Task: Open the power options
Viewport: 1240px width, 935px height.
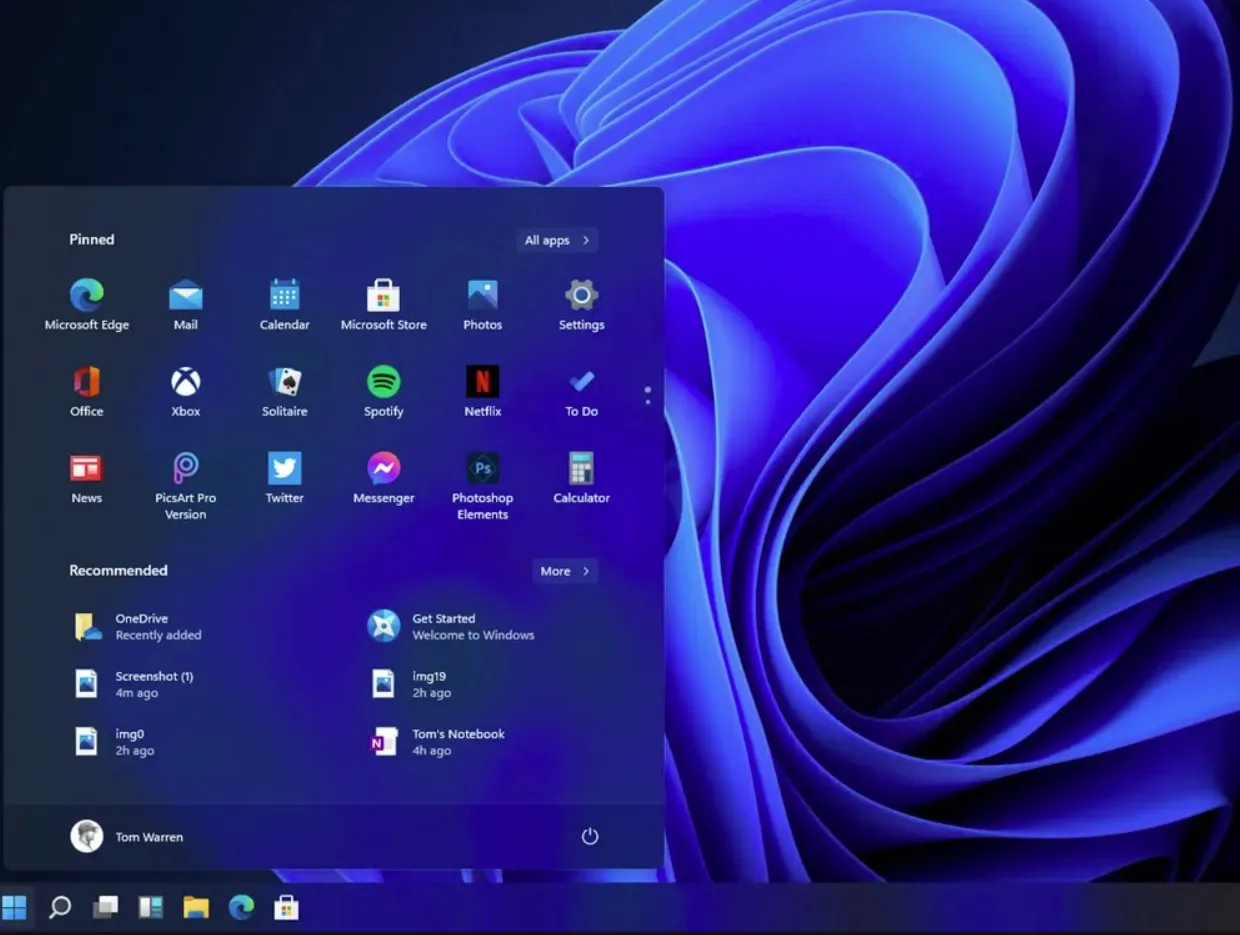Action: [x=590, y=836]
